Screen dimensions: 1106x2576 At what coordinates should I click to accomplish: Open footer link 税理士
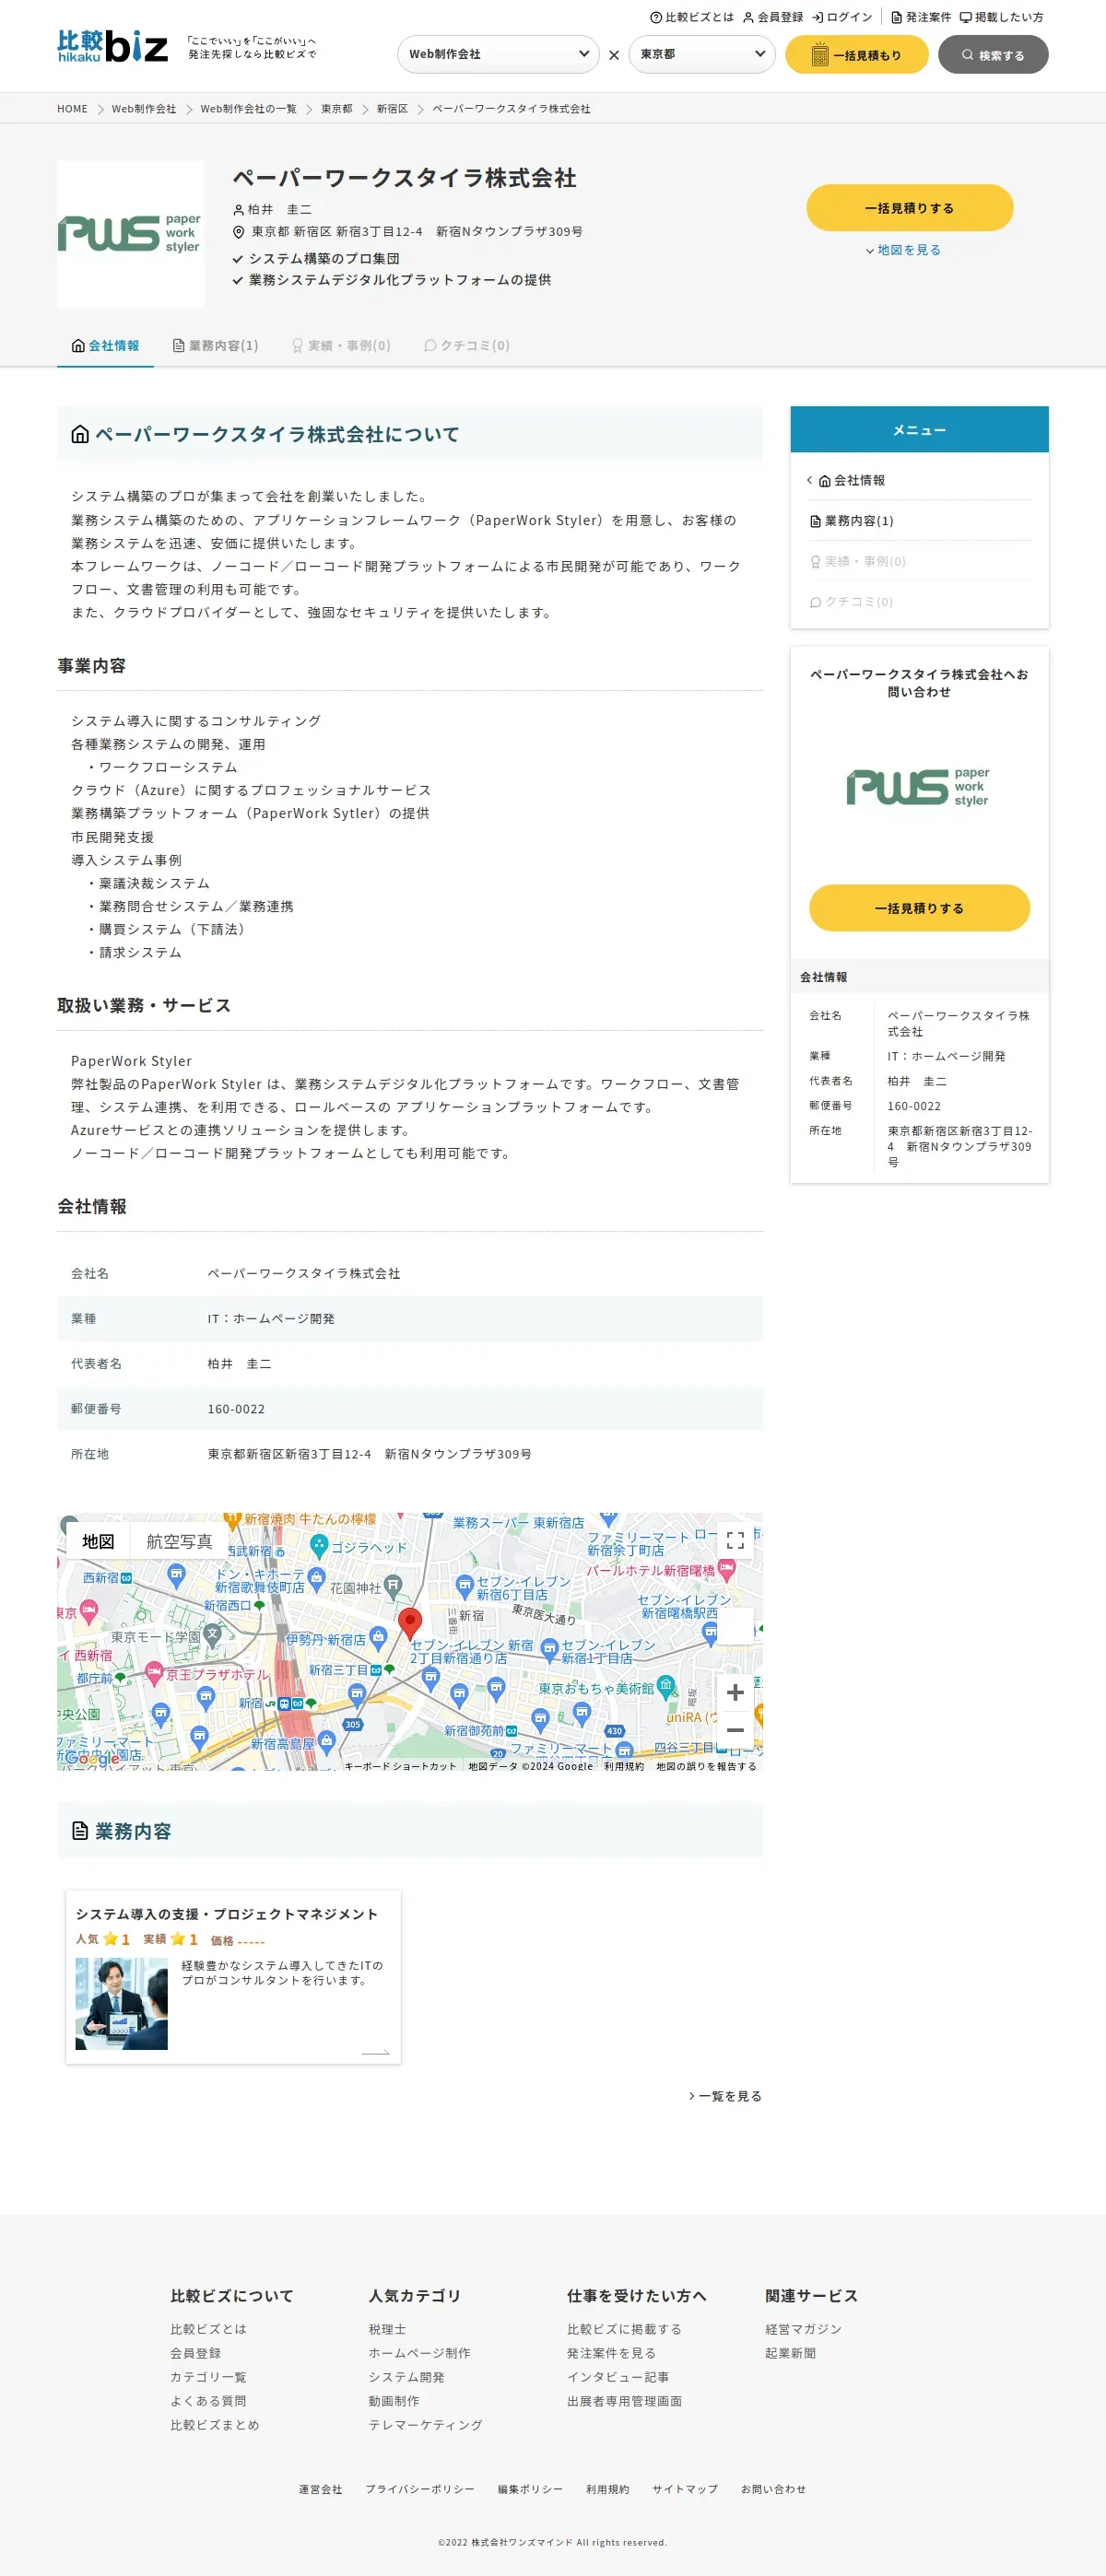pos(387,2329)
